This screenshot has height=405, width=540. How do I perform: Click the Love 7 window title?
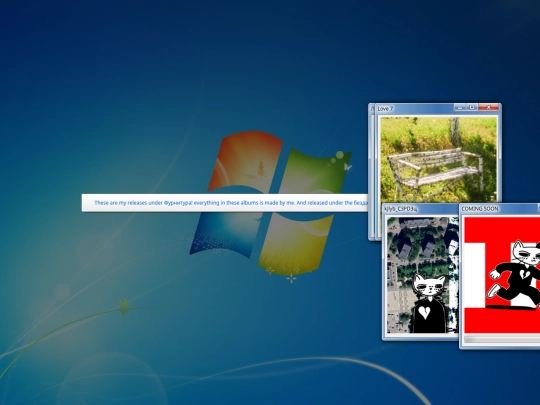click(x=385, y=109)
